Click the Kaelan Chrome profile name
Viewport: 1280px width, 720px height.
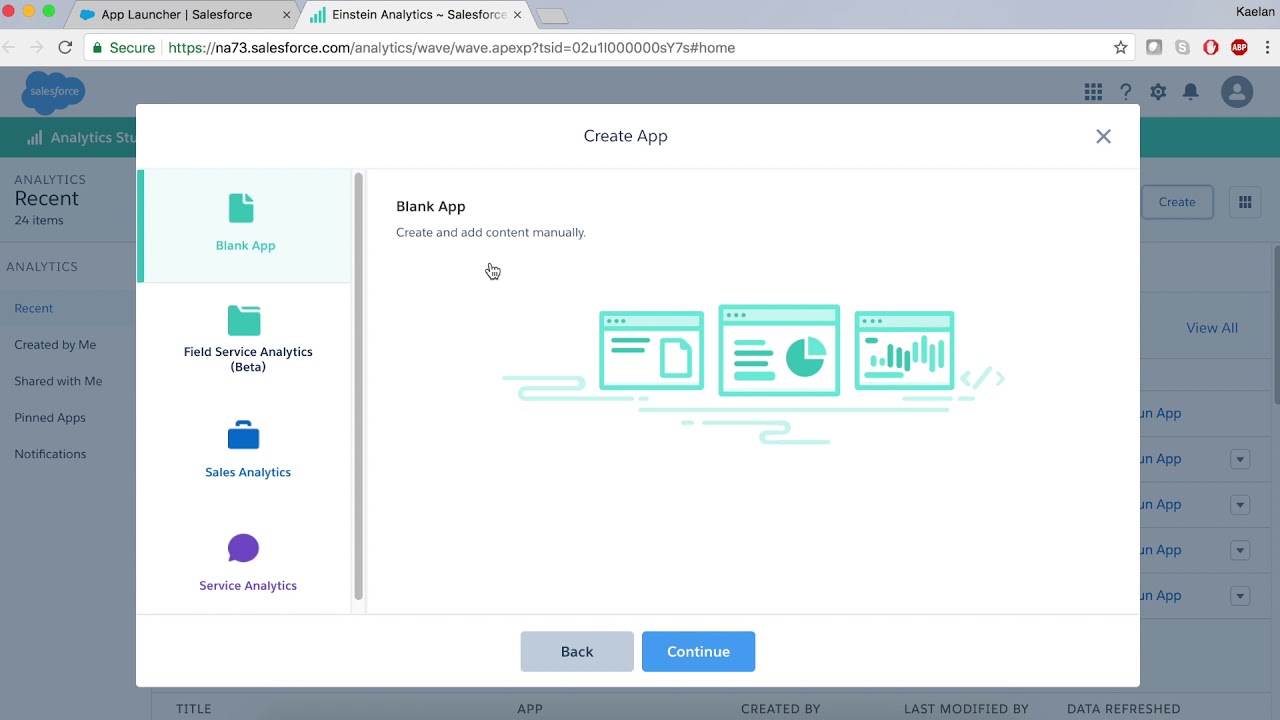(x=1256, y=12)
